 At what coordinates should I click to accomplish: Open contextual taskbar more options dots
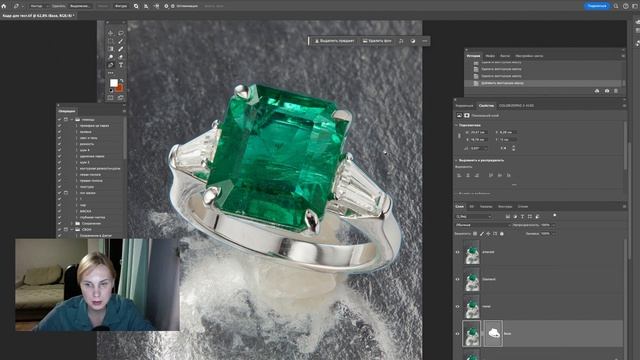425,41
